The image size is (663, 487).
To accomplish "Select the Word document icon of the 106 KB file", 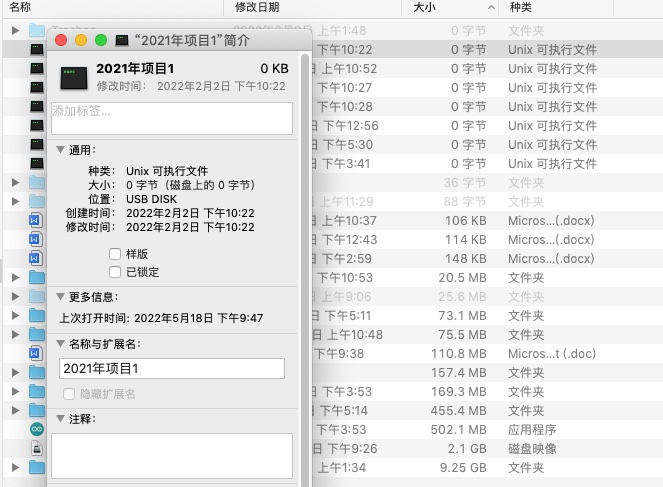I will [37, 220].
